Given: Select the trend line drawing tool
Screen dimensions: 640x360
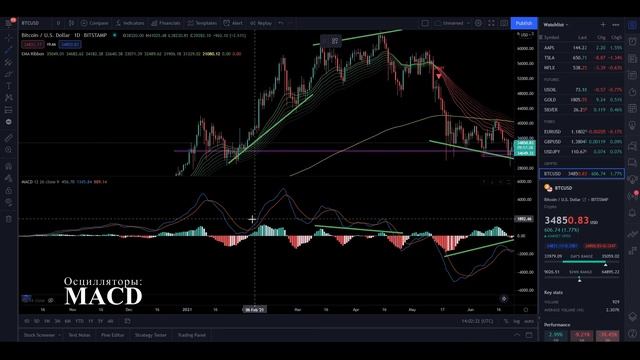Looking at the screenshot, I should [x=9, y=51].
